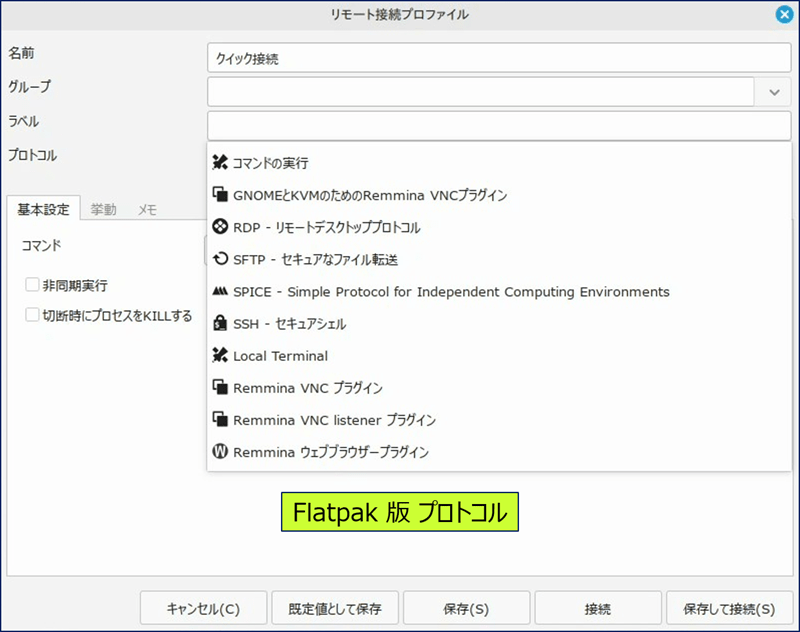The height and width of the screenshot is (632, 800).
Task: Click the SPICE protocol icon
Action: pyautogui.click(x=220, y=291)
